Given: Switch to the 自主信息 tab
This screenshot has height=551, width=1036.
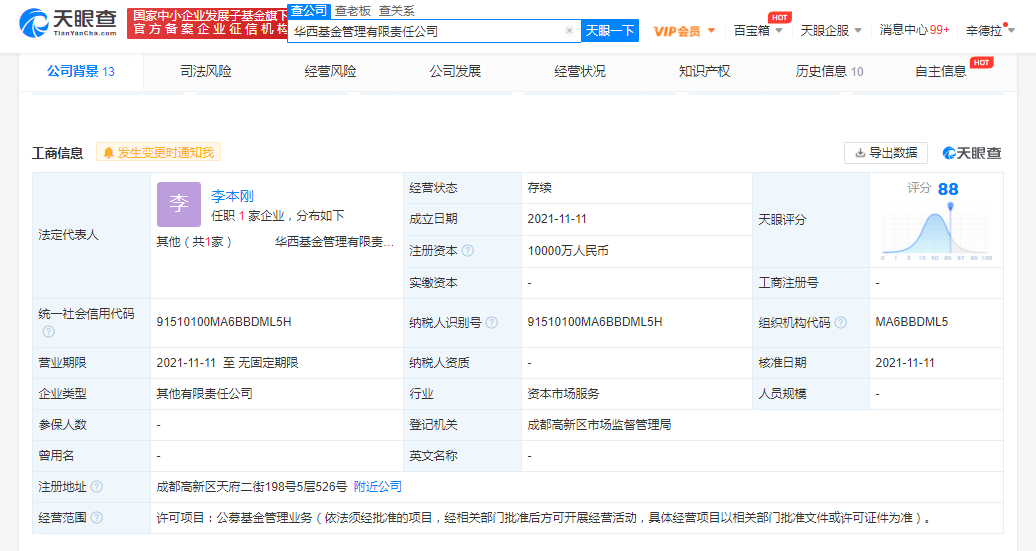Looking at the screenshot, I should [x=941, y=71].
